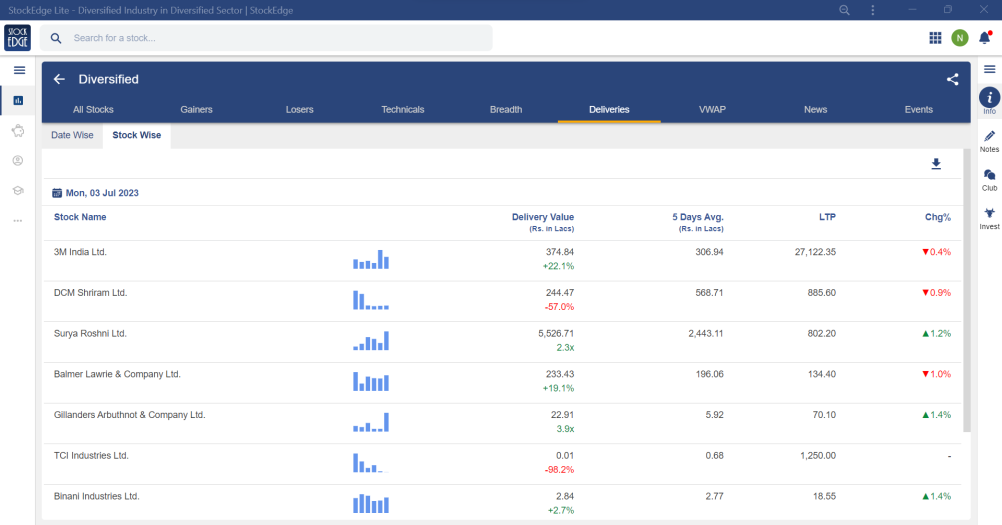Open Surya Roshni Ltd. stock
1002x525 pixels.
(x=91, y=333)
